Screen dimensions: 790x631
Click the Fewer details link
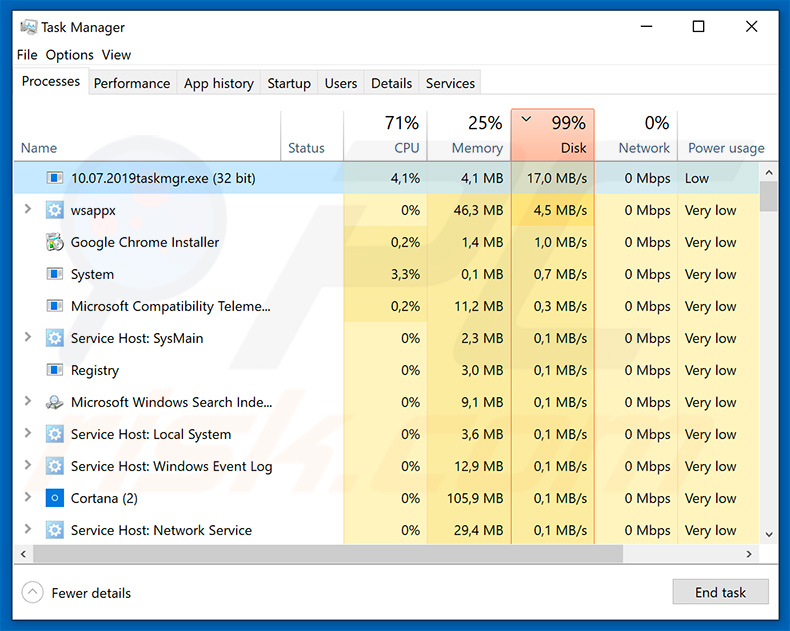coord(91,593)
